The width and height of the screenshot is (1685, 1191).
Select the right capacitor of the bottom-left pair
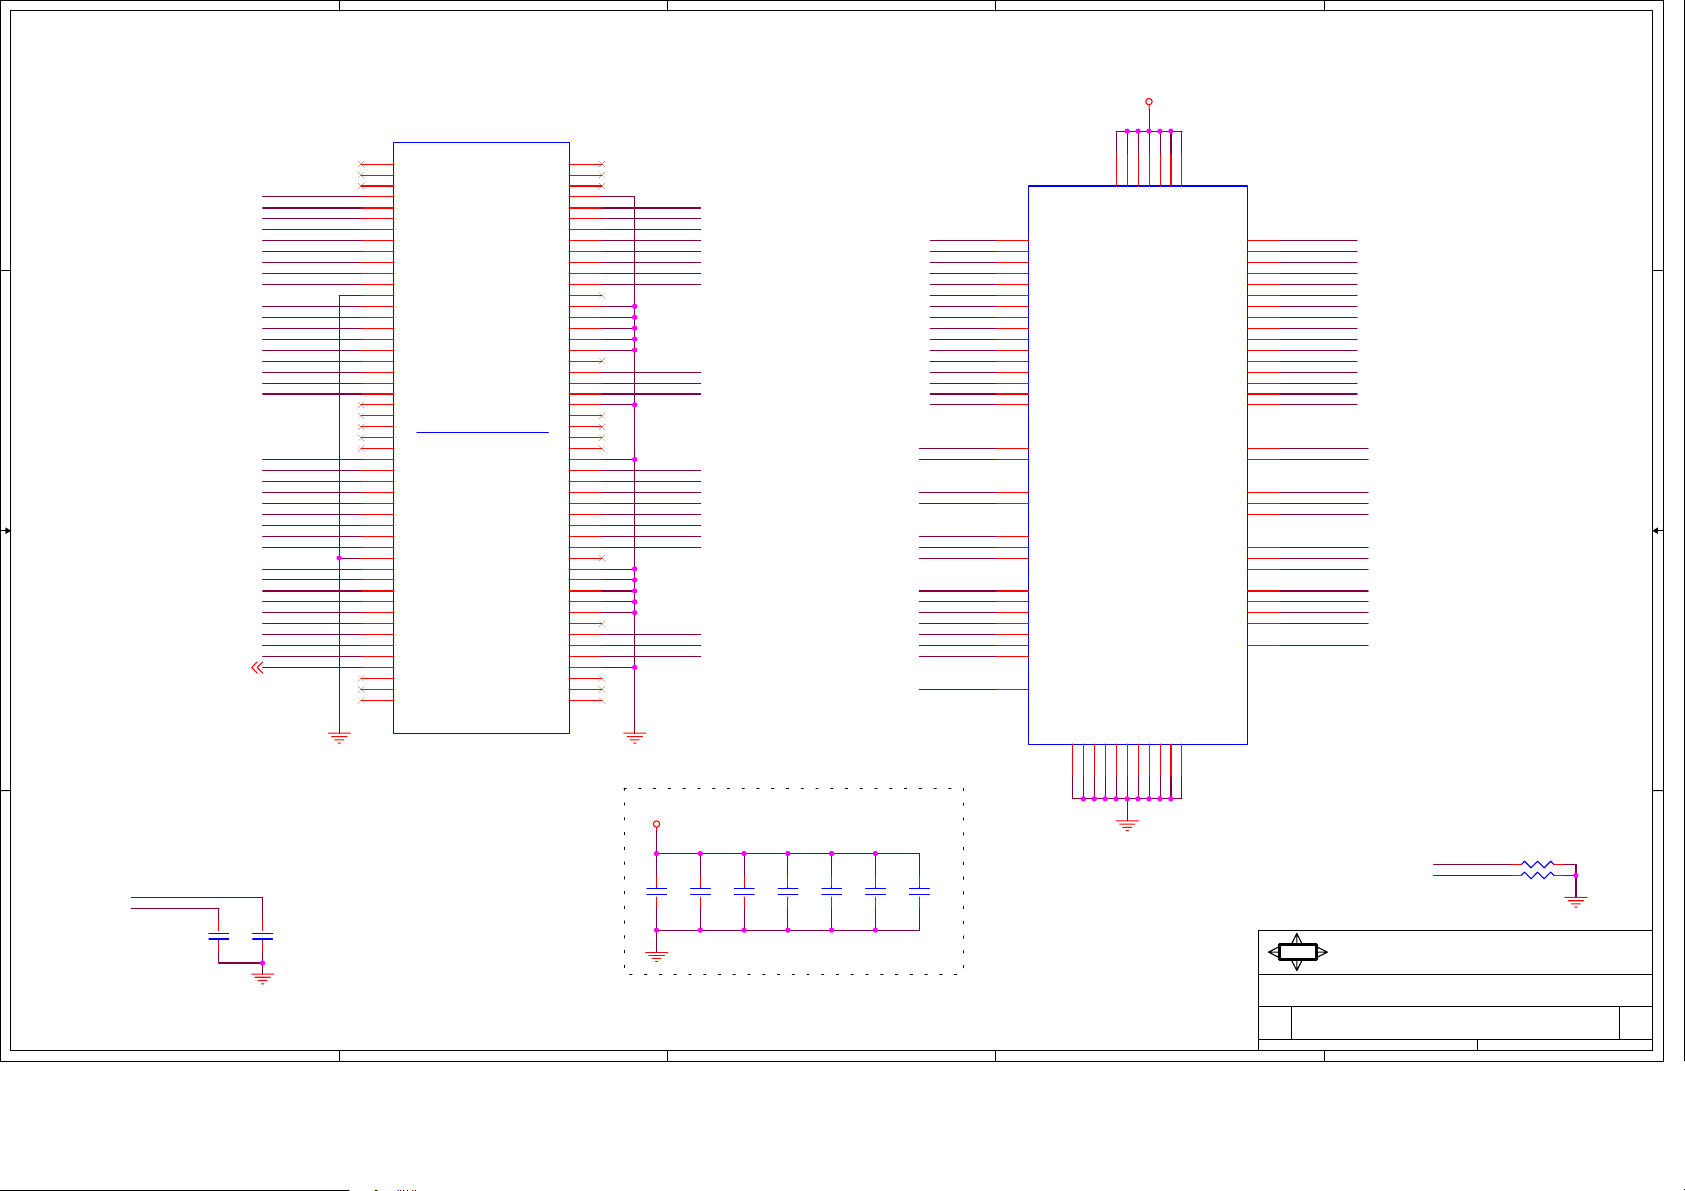[x=262, y=937]
